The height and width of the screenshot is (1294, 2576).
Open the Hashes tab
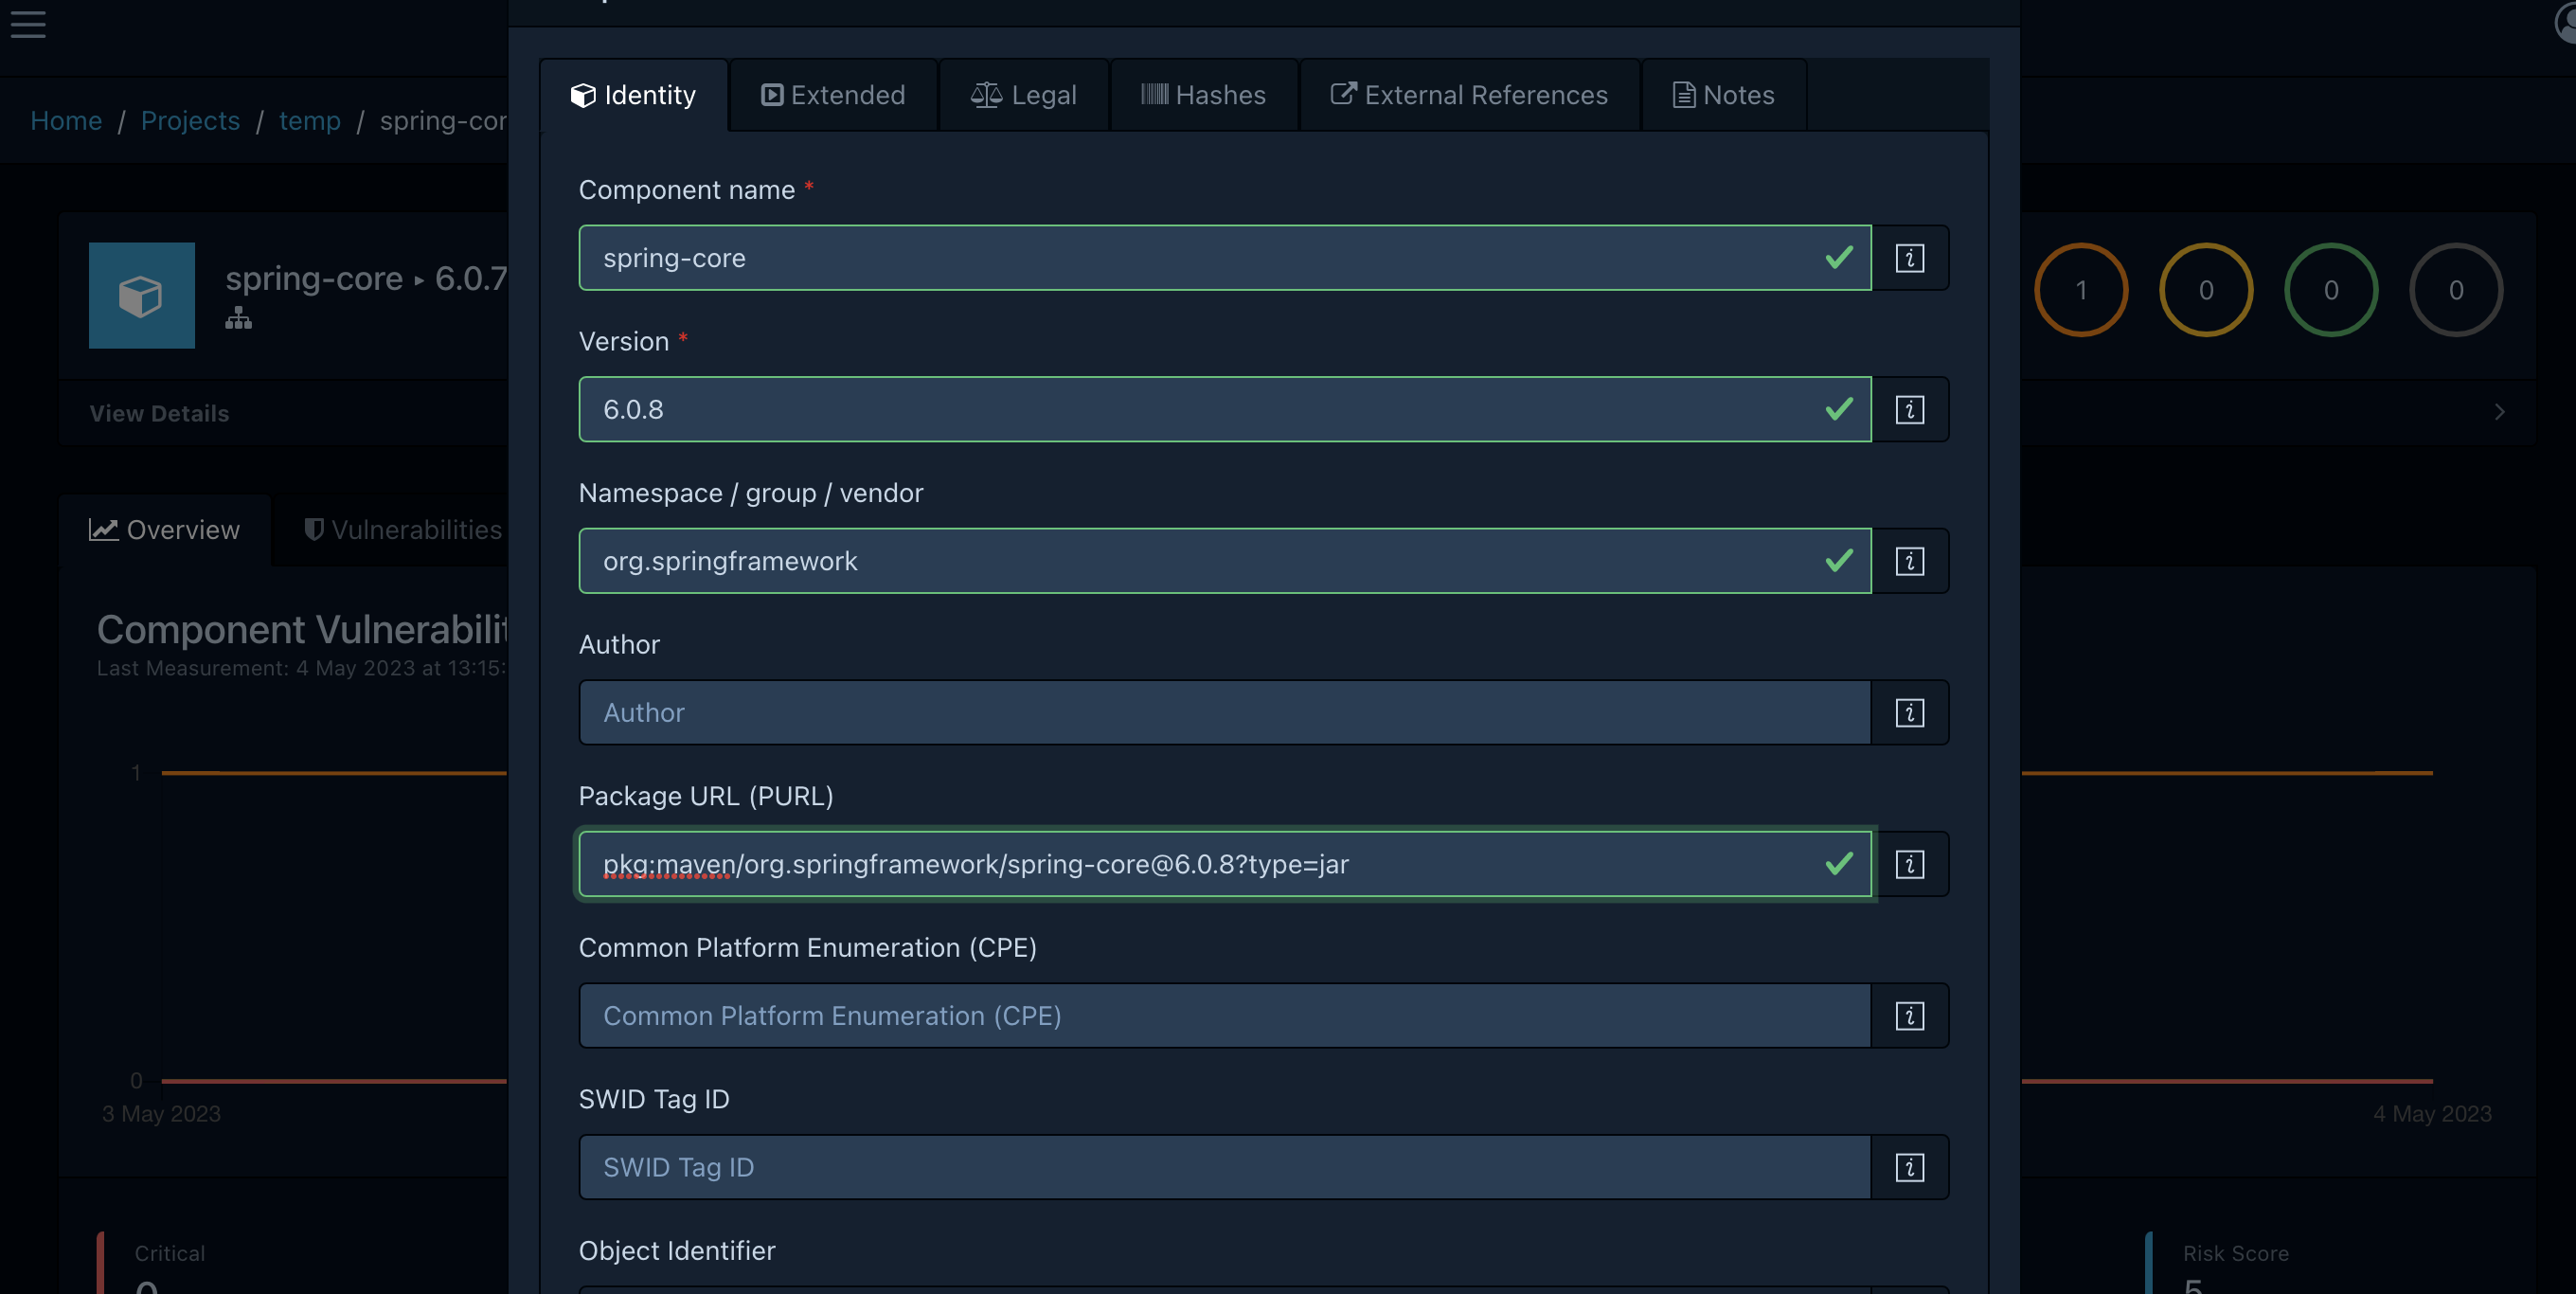pos(1204,95)
